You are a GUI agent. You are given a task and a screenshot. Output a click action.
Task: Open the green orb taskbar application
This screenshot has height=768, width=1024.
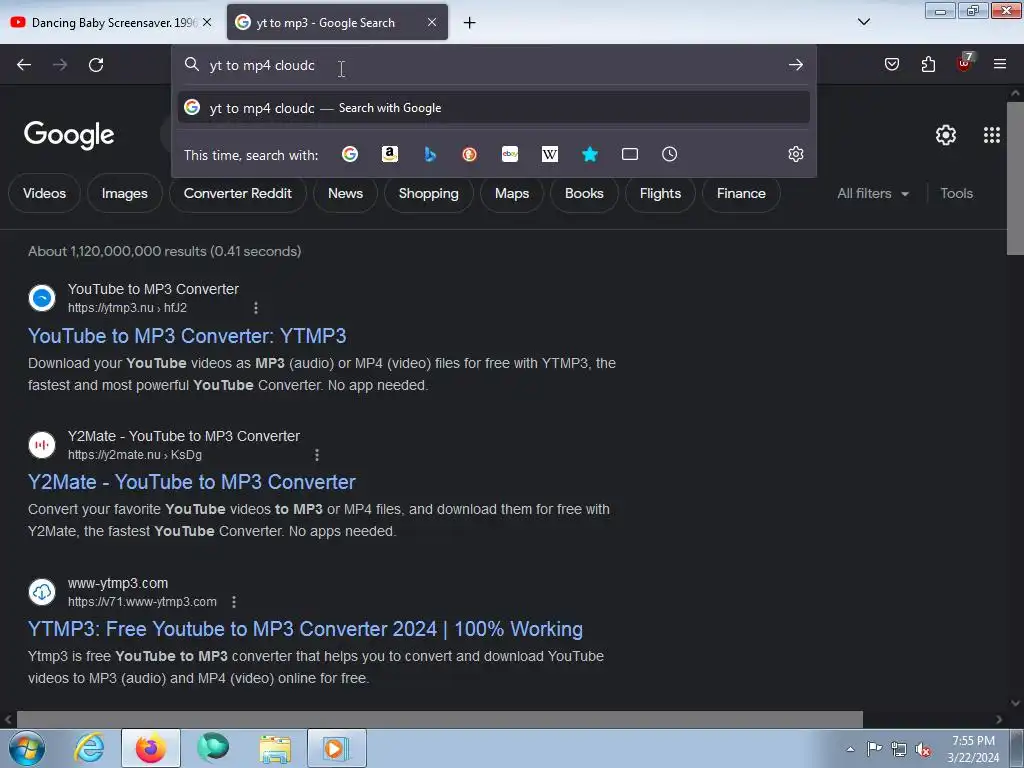213,748
